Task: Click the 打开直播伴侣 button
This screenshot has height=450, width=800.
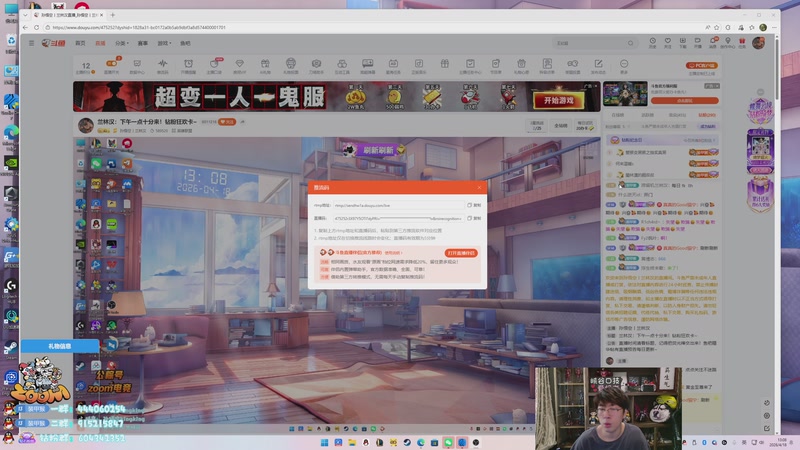Action: tap(461, 253)
